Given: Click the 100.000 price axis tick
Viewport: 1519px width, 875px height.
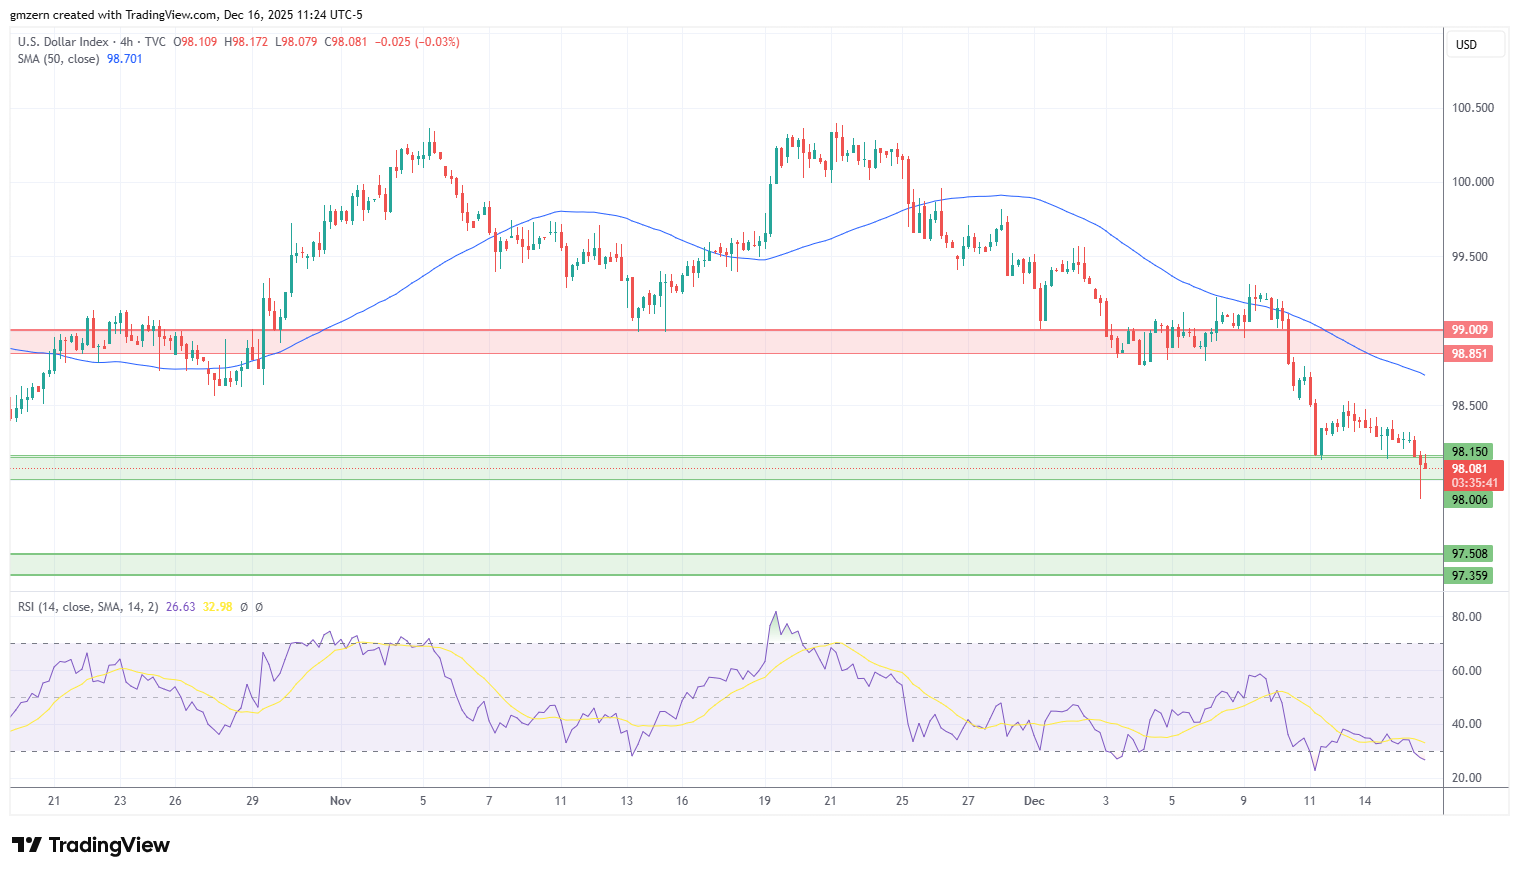Looking at the screenshot, I should click(1473, 182).
